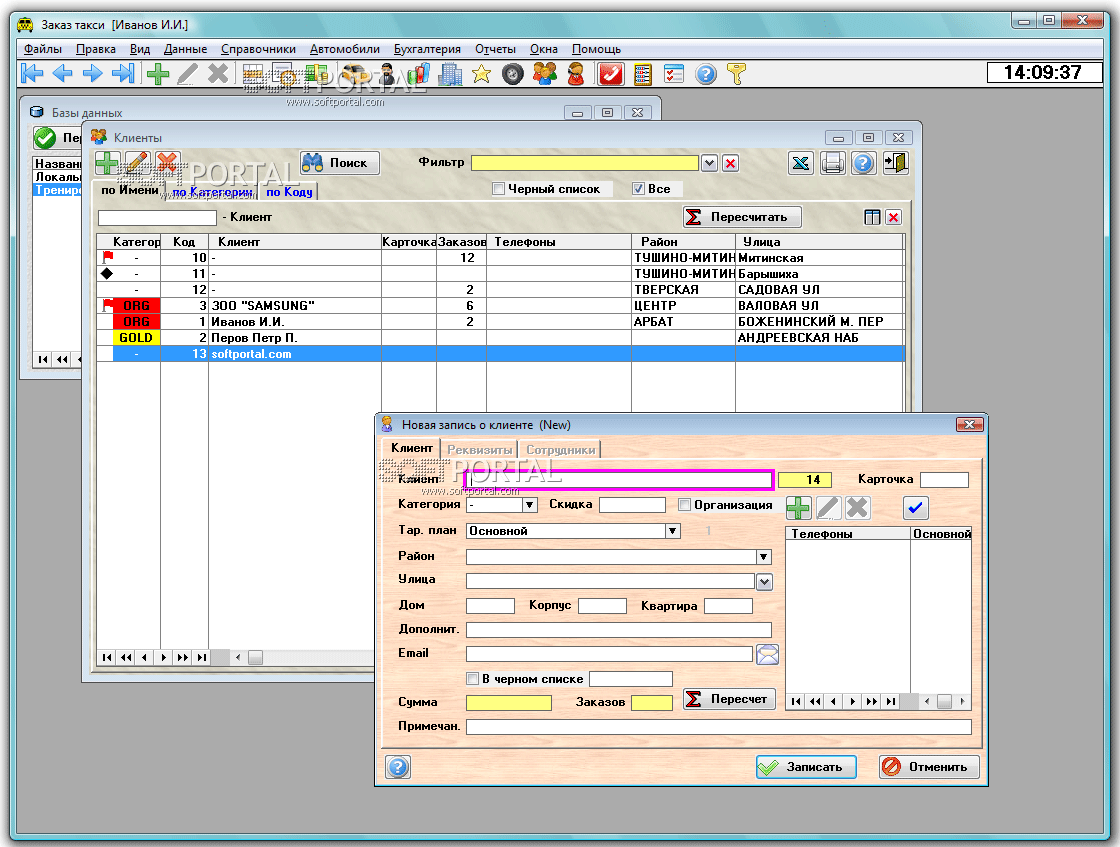
Task: Open the driver man icon in toolbar
Action: [386, 74]
